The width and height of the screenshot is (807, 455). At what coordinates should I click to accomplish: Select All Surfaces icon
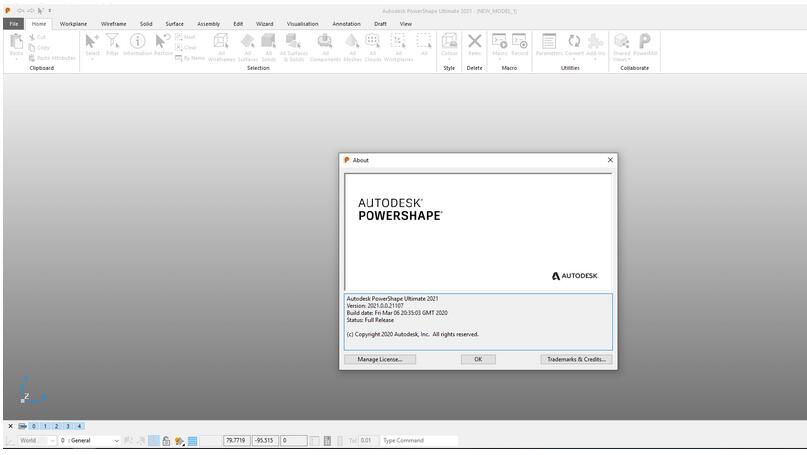(248, 41)
